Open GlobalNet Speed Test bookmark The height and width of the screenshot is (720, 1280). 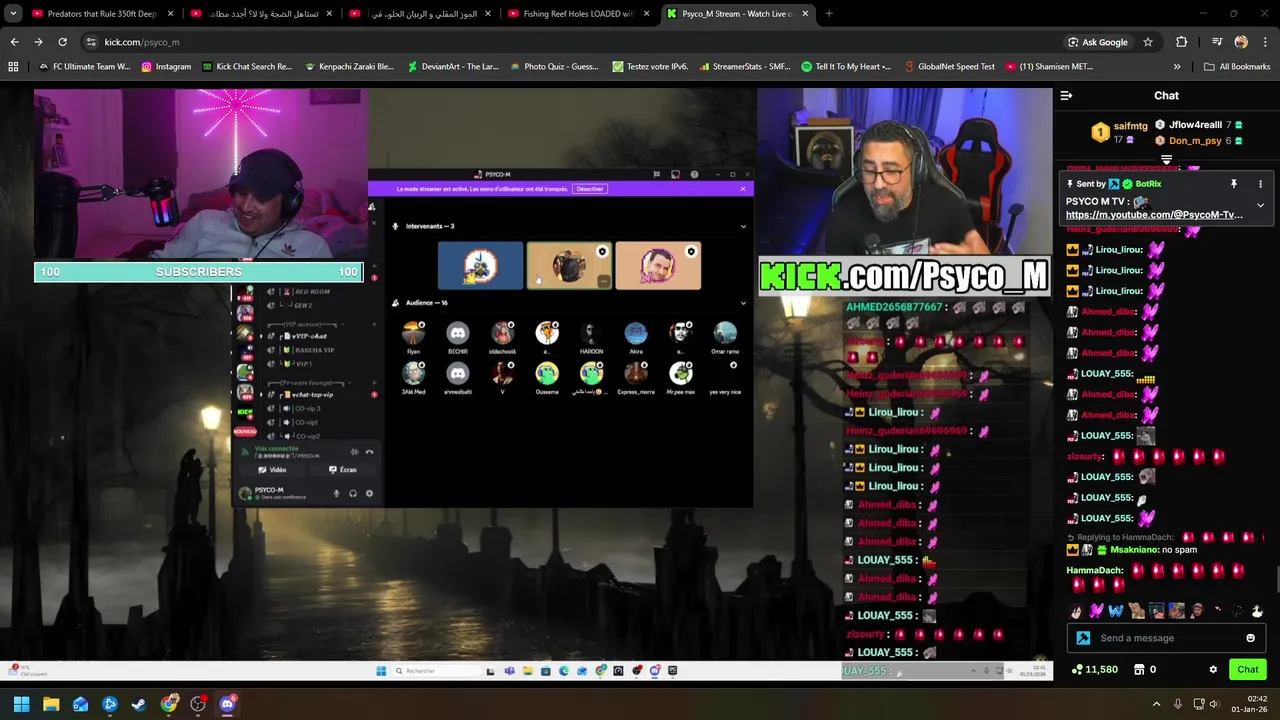coord(949,67)
